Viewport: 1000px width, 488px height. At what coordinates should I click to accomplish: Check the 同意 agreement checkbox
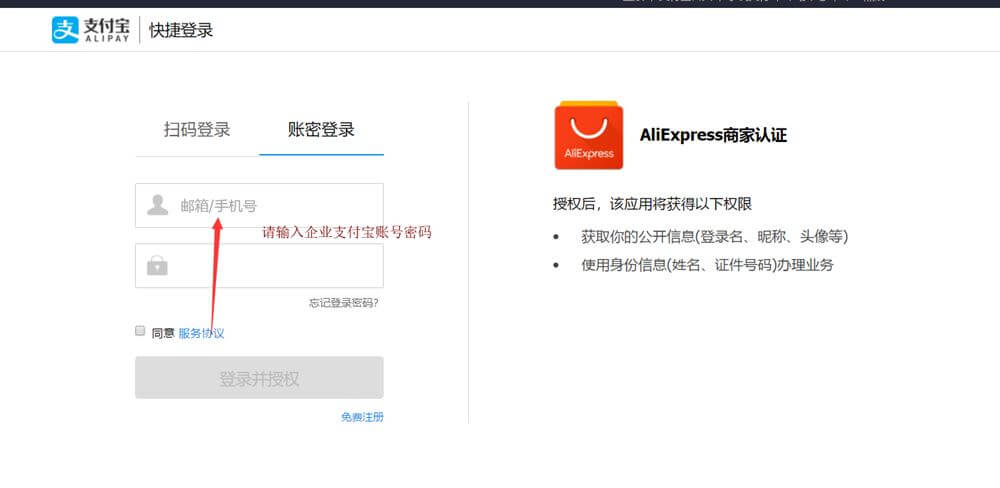tap(140, 331)
